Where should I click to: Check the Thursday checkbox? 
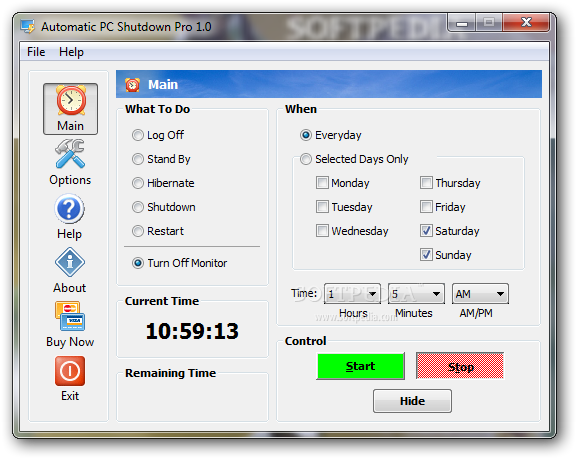click(426, 183)
